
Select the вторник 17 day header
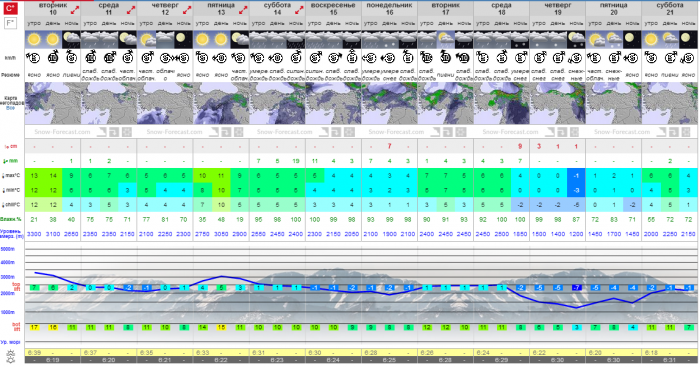point(446,9)
